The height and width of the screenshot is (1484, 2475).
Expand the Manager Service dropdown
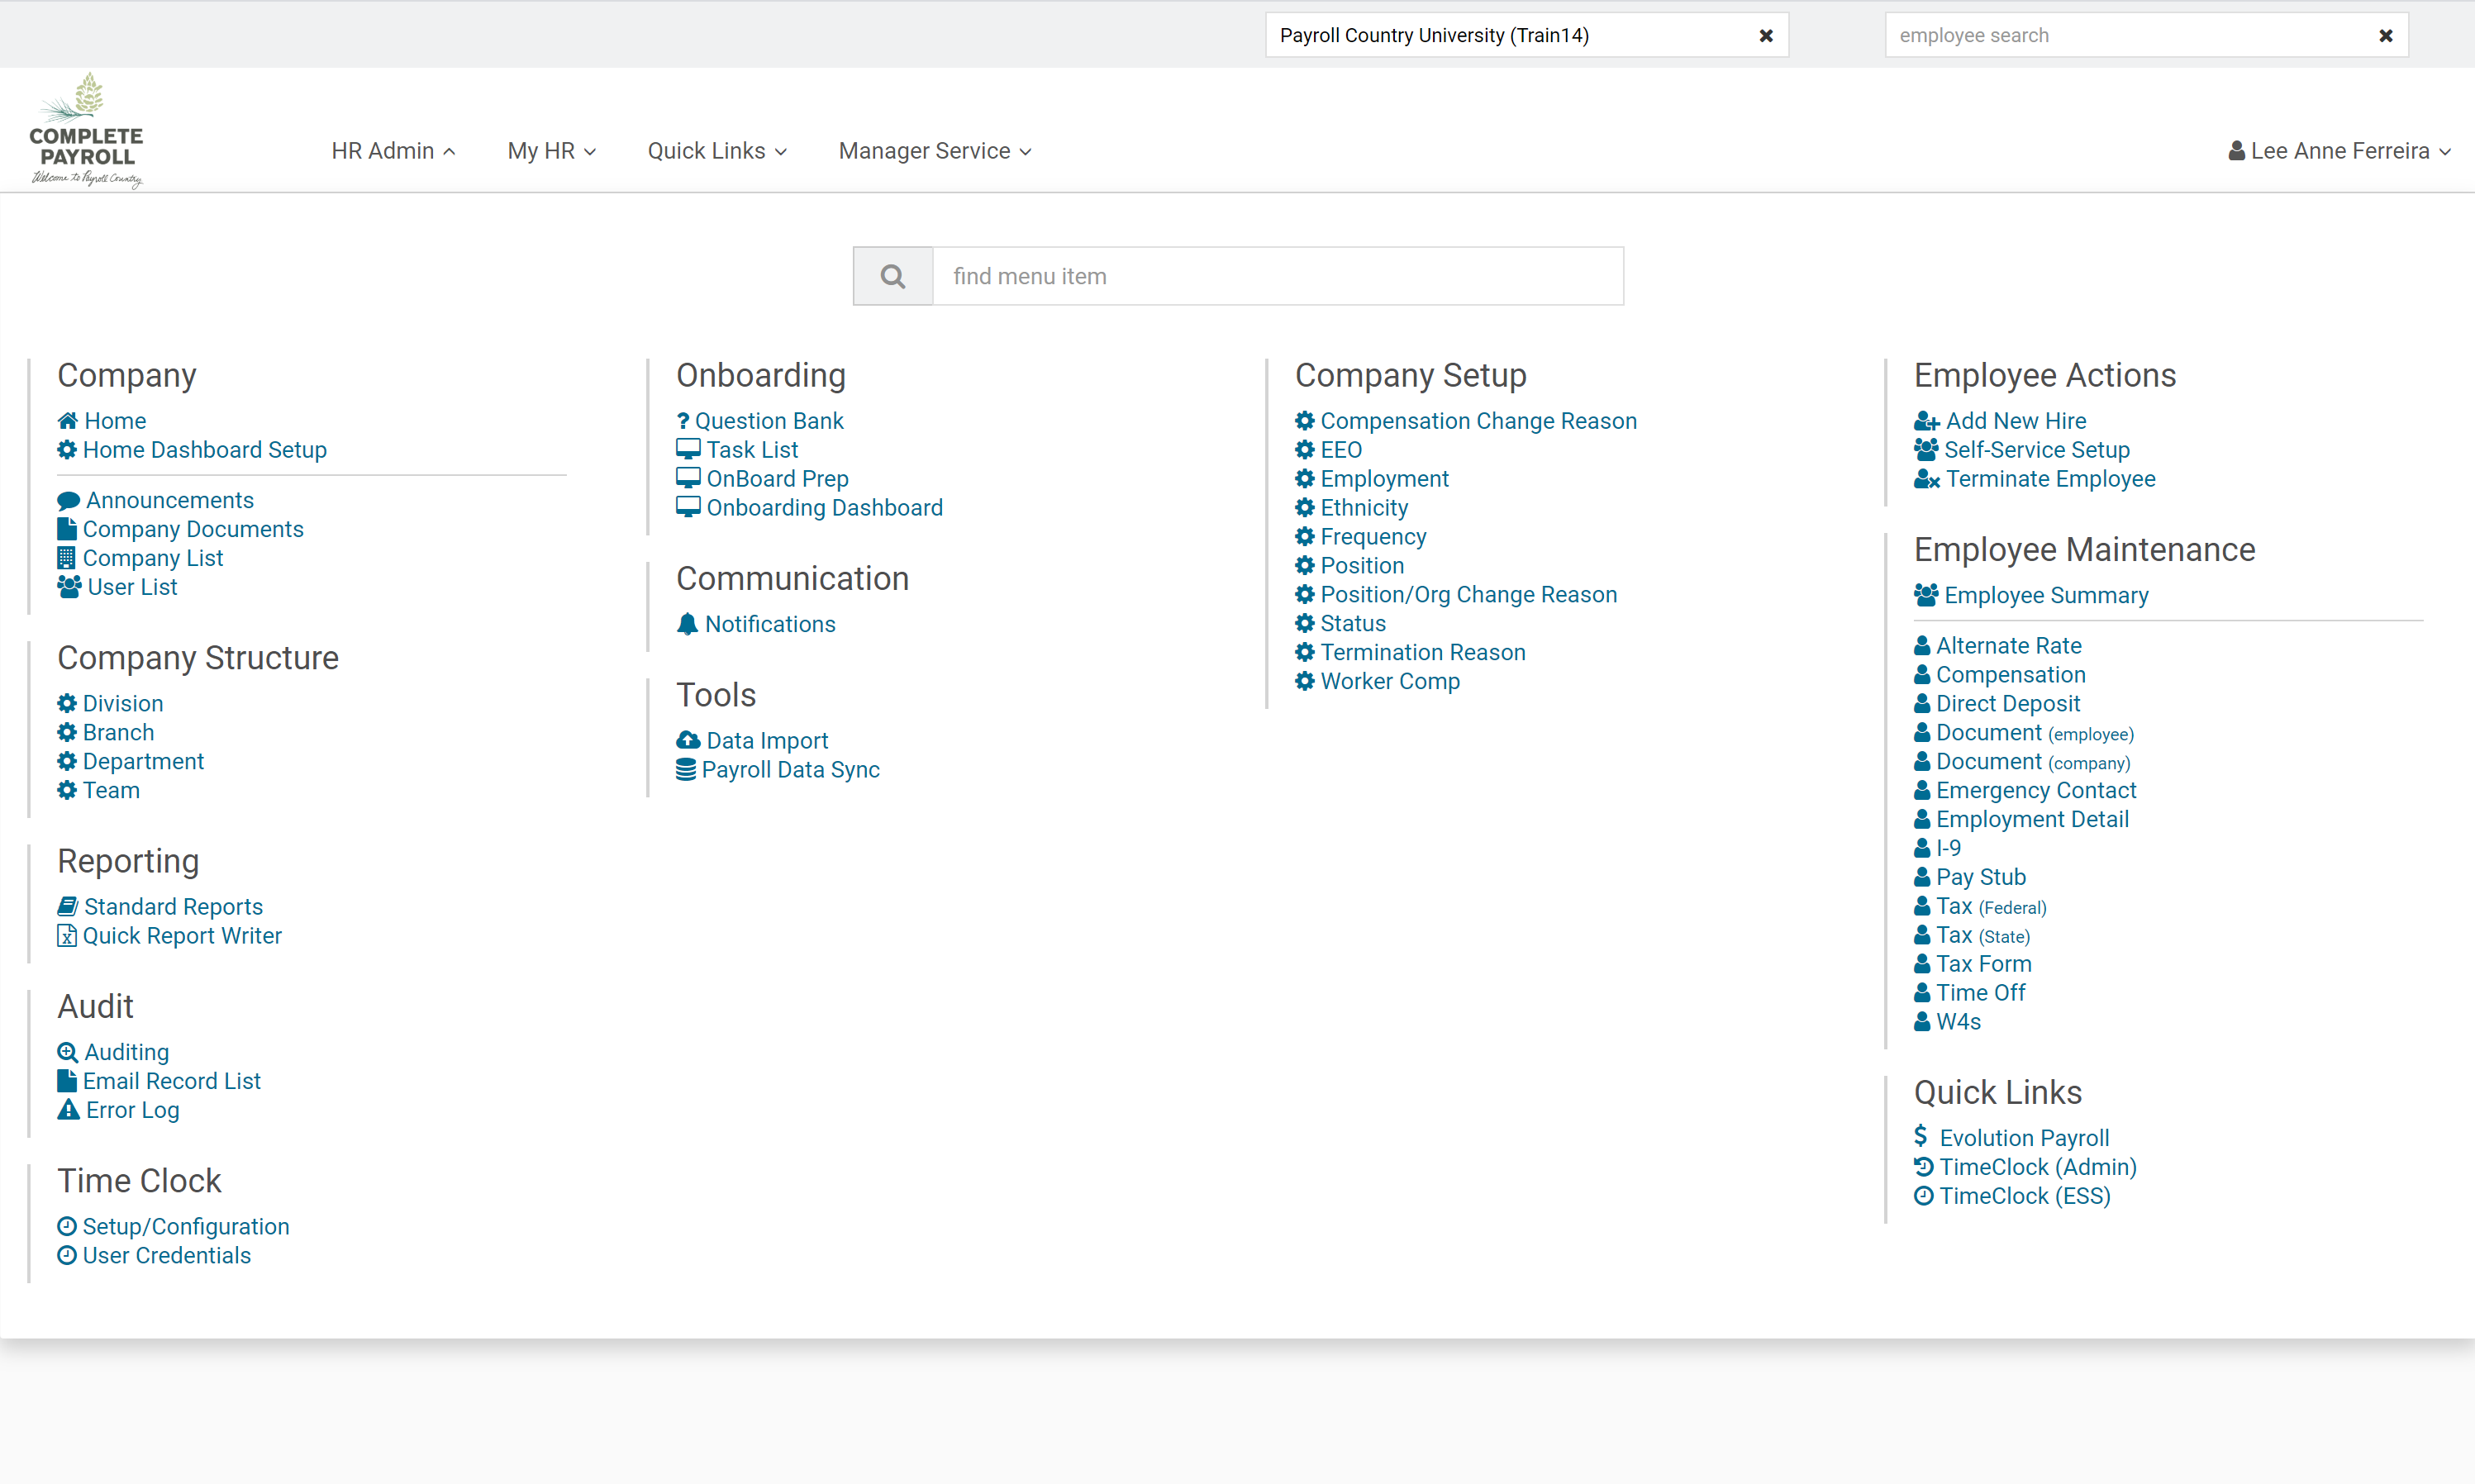click(935, 151)
